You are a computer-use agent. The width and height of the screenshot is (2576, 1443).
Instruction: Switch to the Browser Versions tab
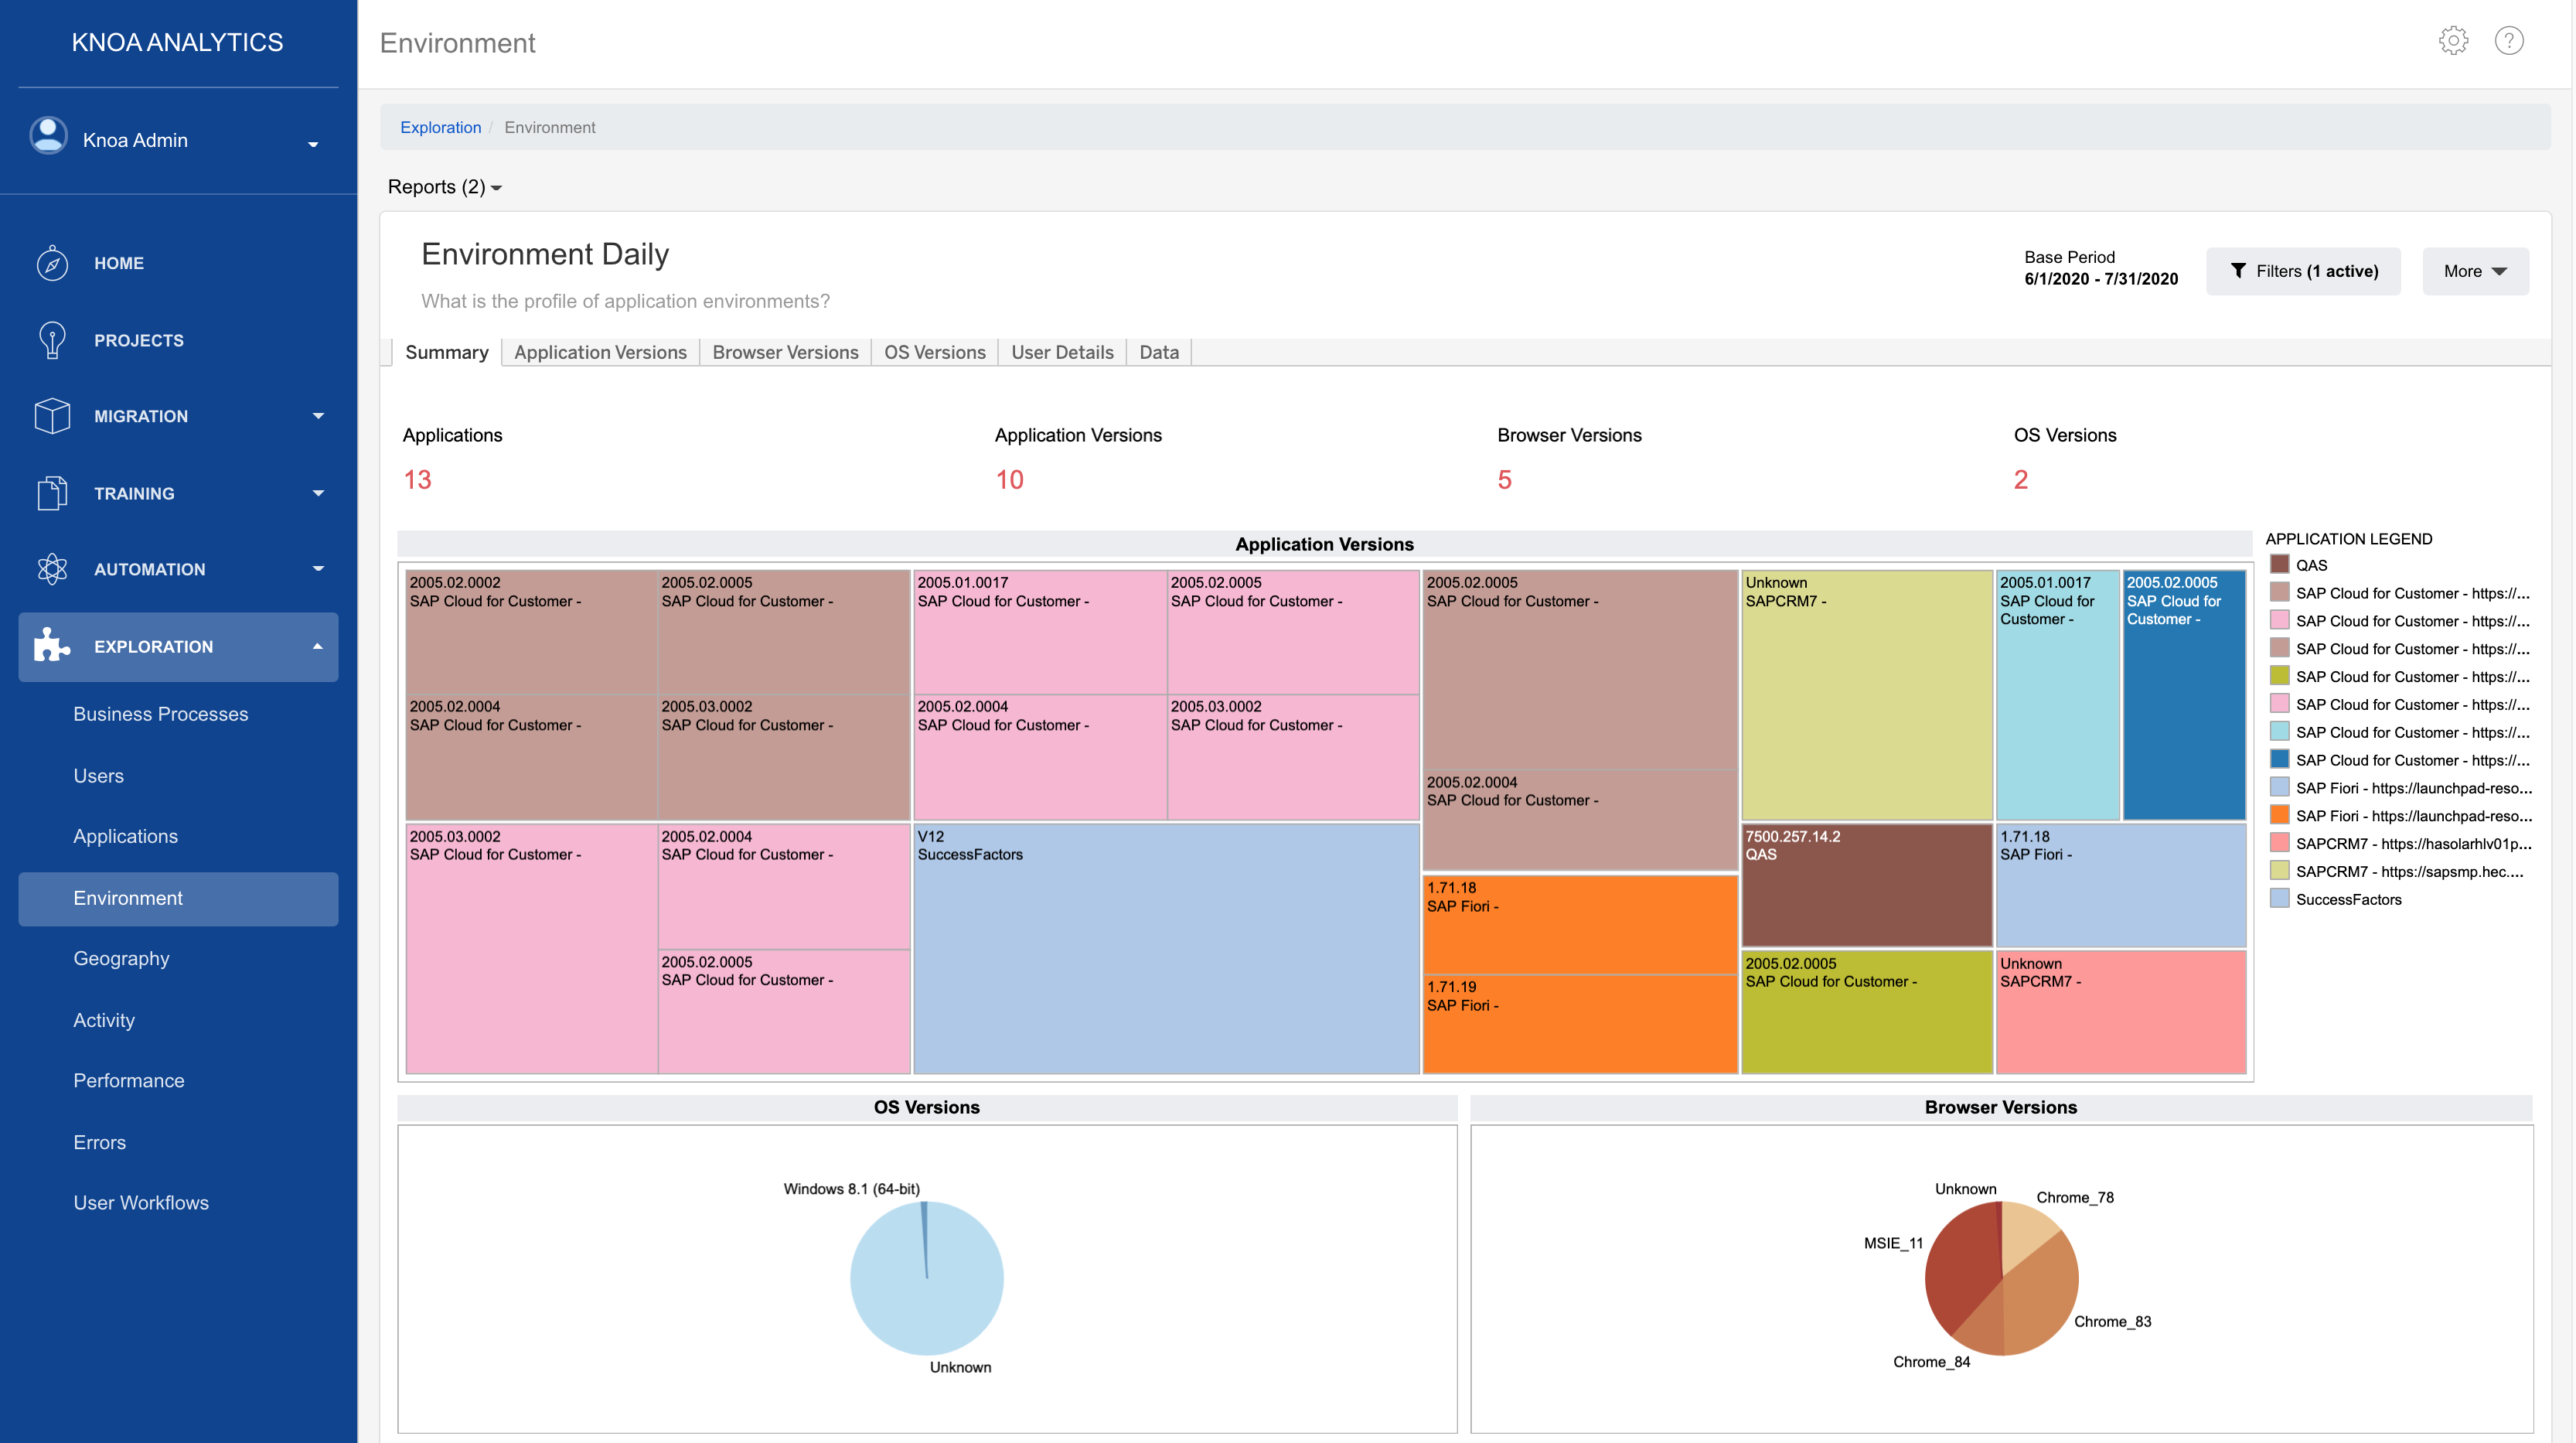coord(785,352)
